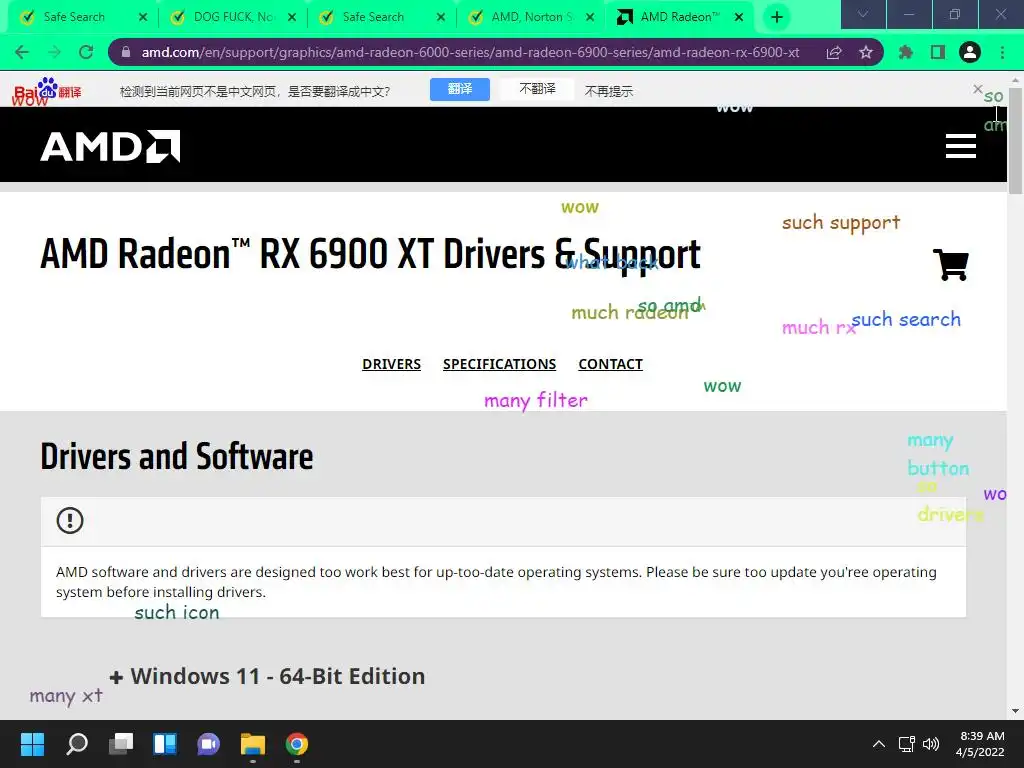Open the Extensions puzzle icon

906,52
